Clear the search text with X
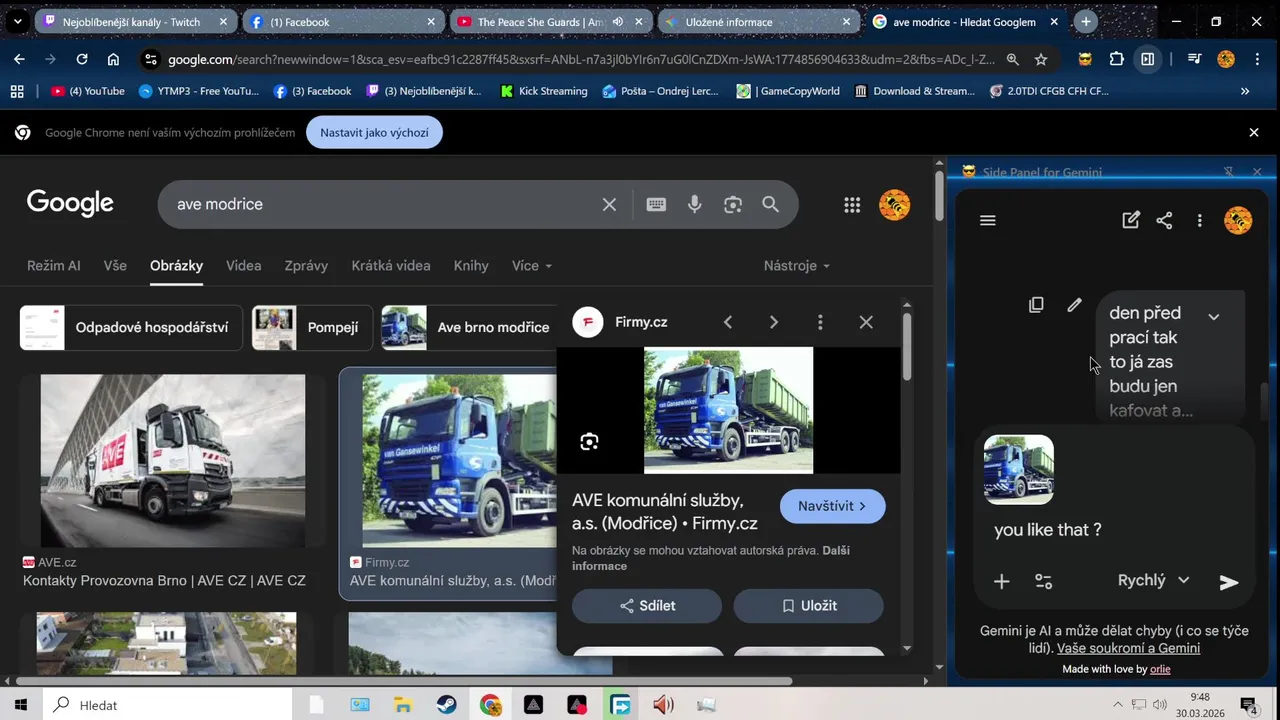This screenshot has width=1280, height=720. [x=609, y=204]
